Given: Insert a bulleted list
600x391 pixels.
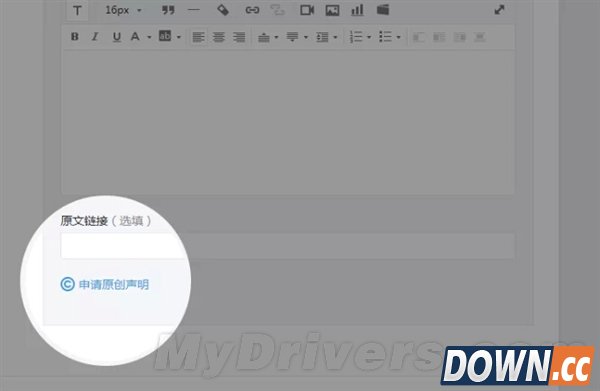Looking at the screenshot, I should pos(385,37).
